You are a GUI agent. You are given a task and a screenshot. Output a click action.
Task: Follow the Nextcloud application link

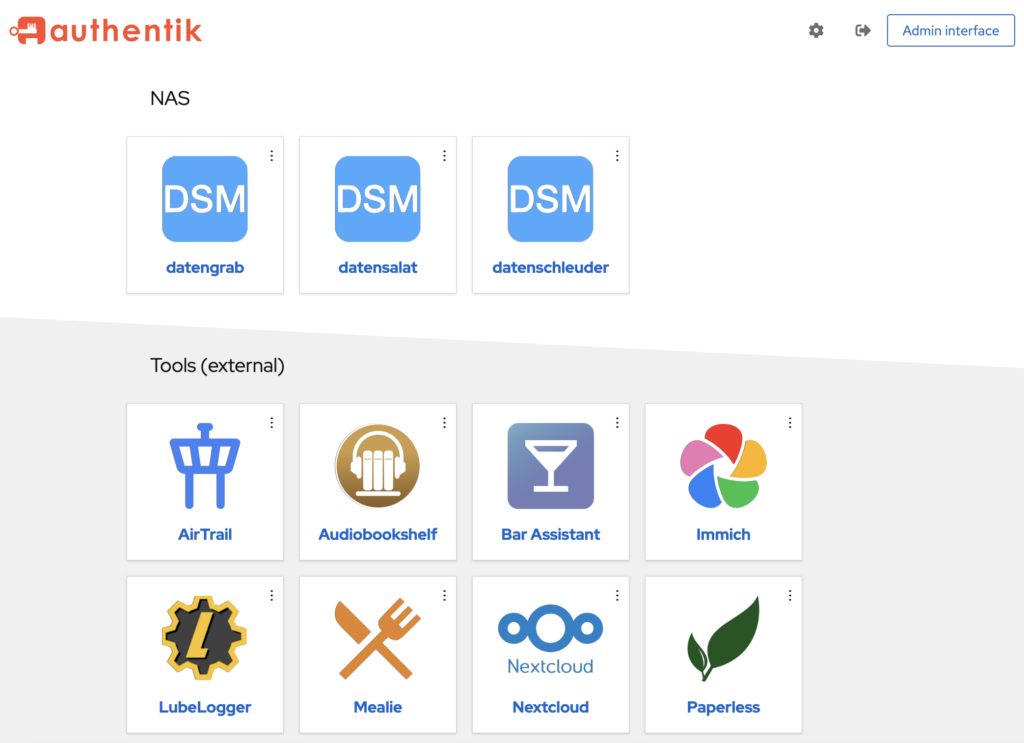[551, 707]
